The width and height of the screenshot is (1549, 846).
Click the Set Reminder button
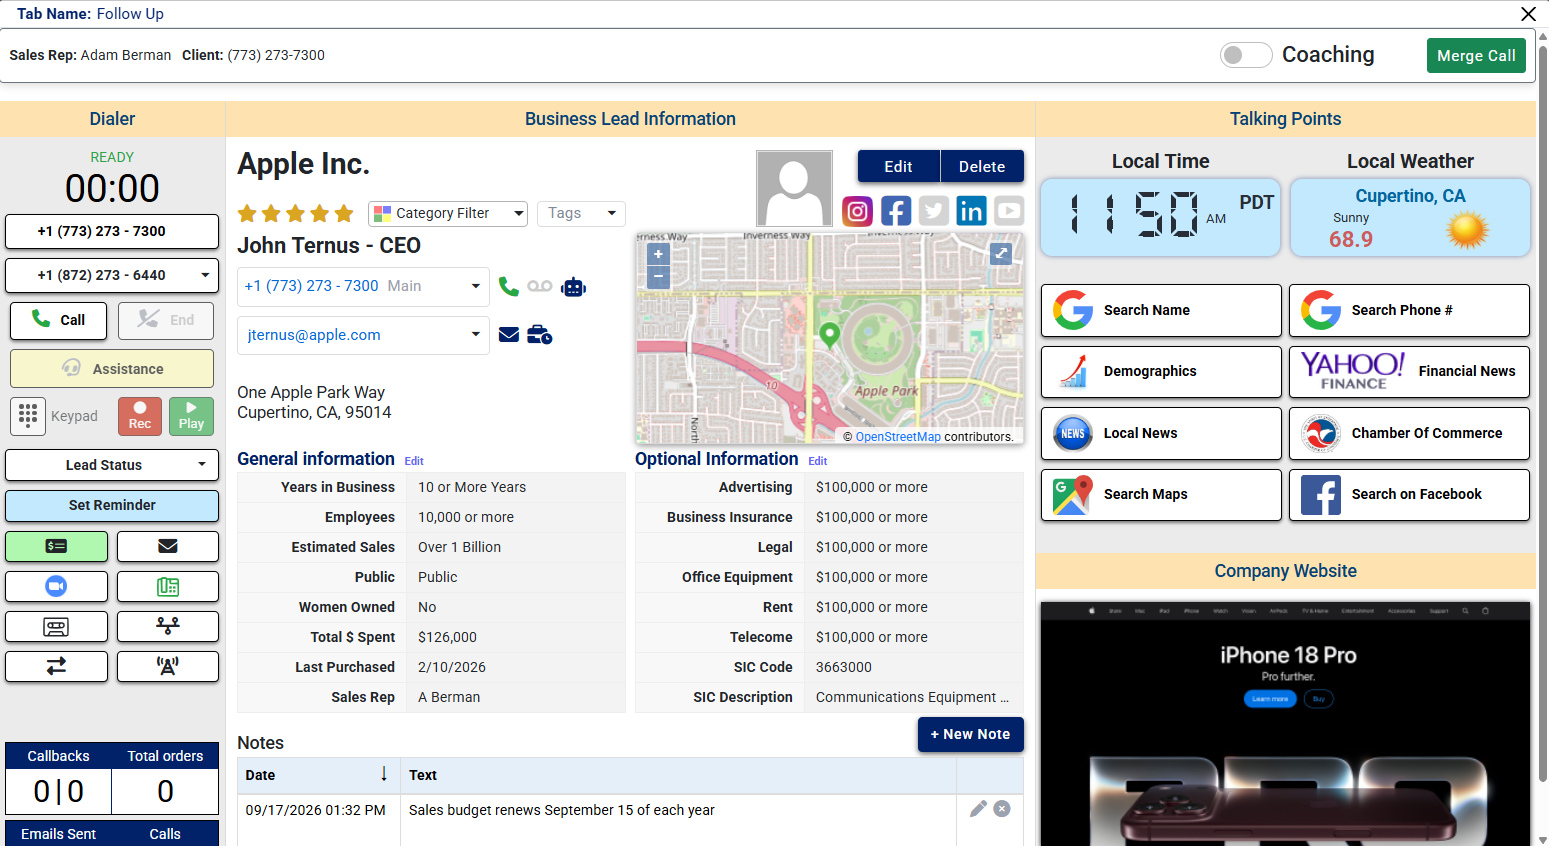pyautogui.click(x=112, y=505)
